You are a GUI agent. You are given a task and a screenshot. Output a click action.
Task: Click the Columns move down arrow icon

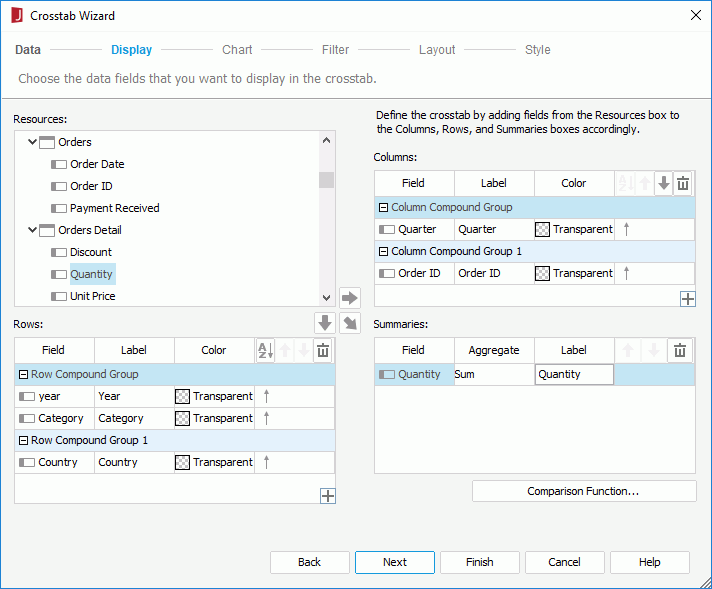[x=663, y=183]
